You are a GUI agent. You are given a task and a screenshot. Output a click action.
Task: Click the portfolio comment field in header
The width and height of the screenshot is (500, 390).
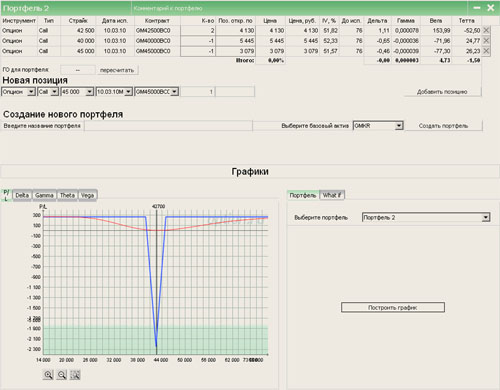click(x=300, y=8)
